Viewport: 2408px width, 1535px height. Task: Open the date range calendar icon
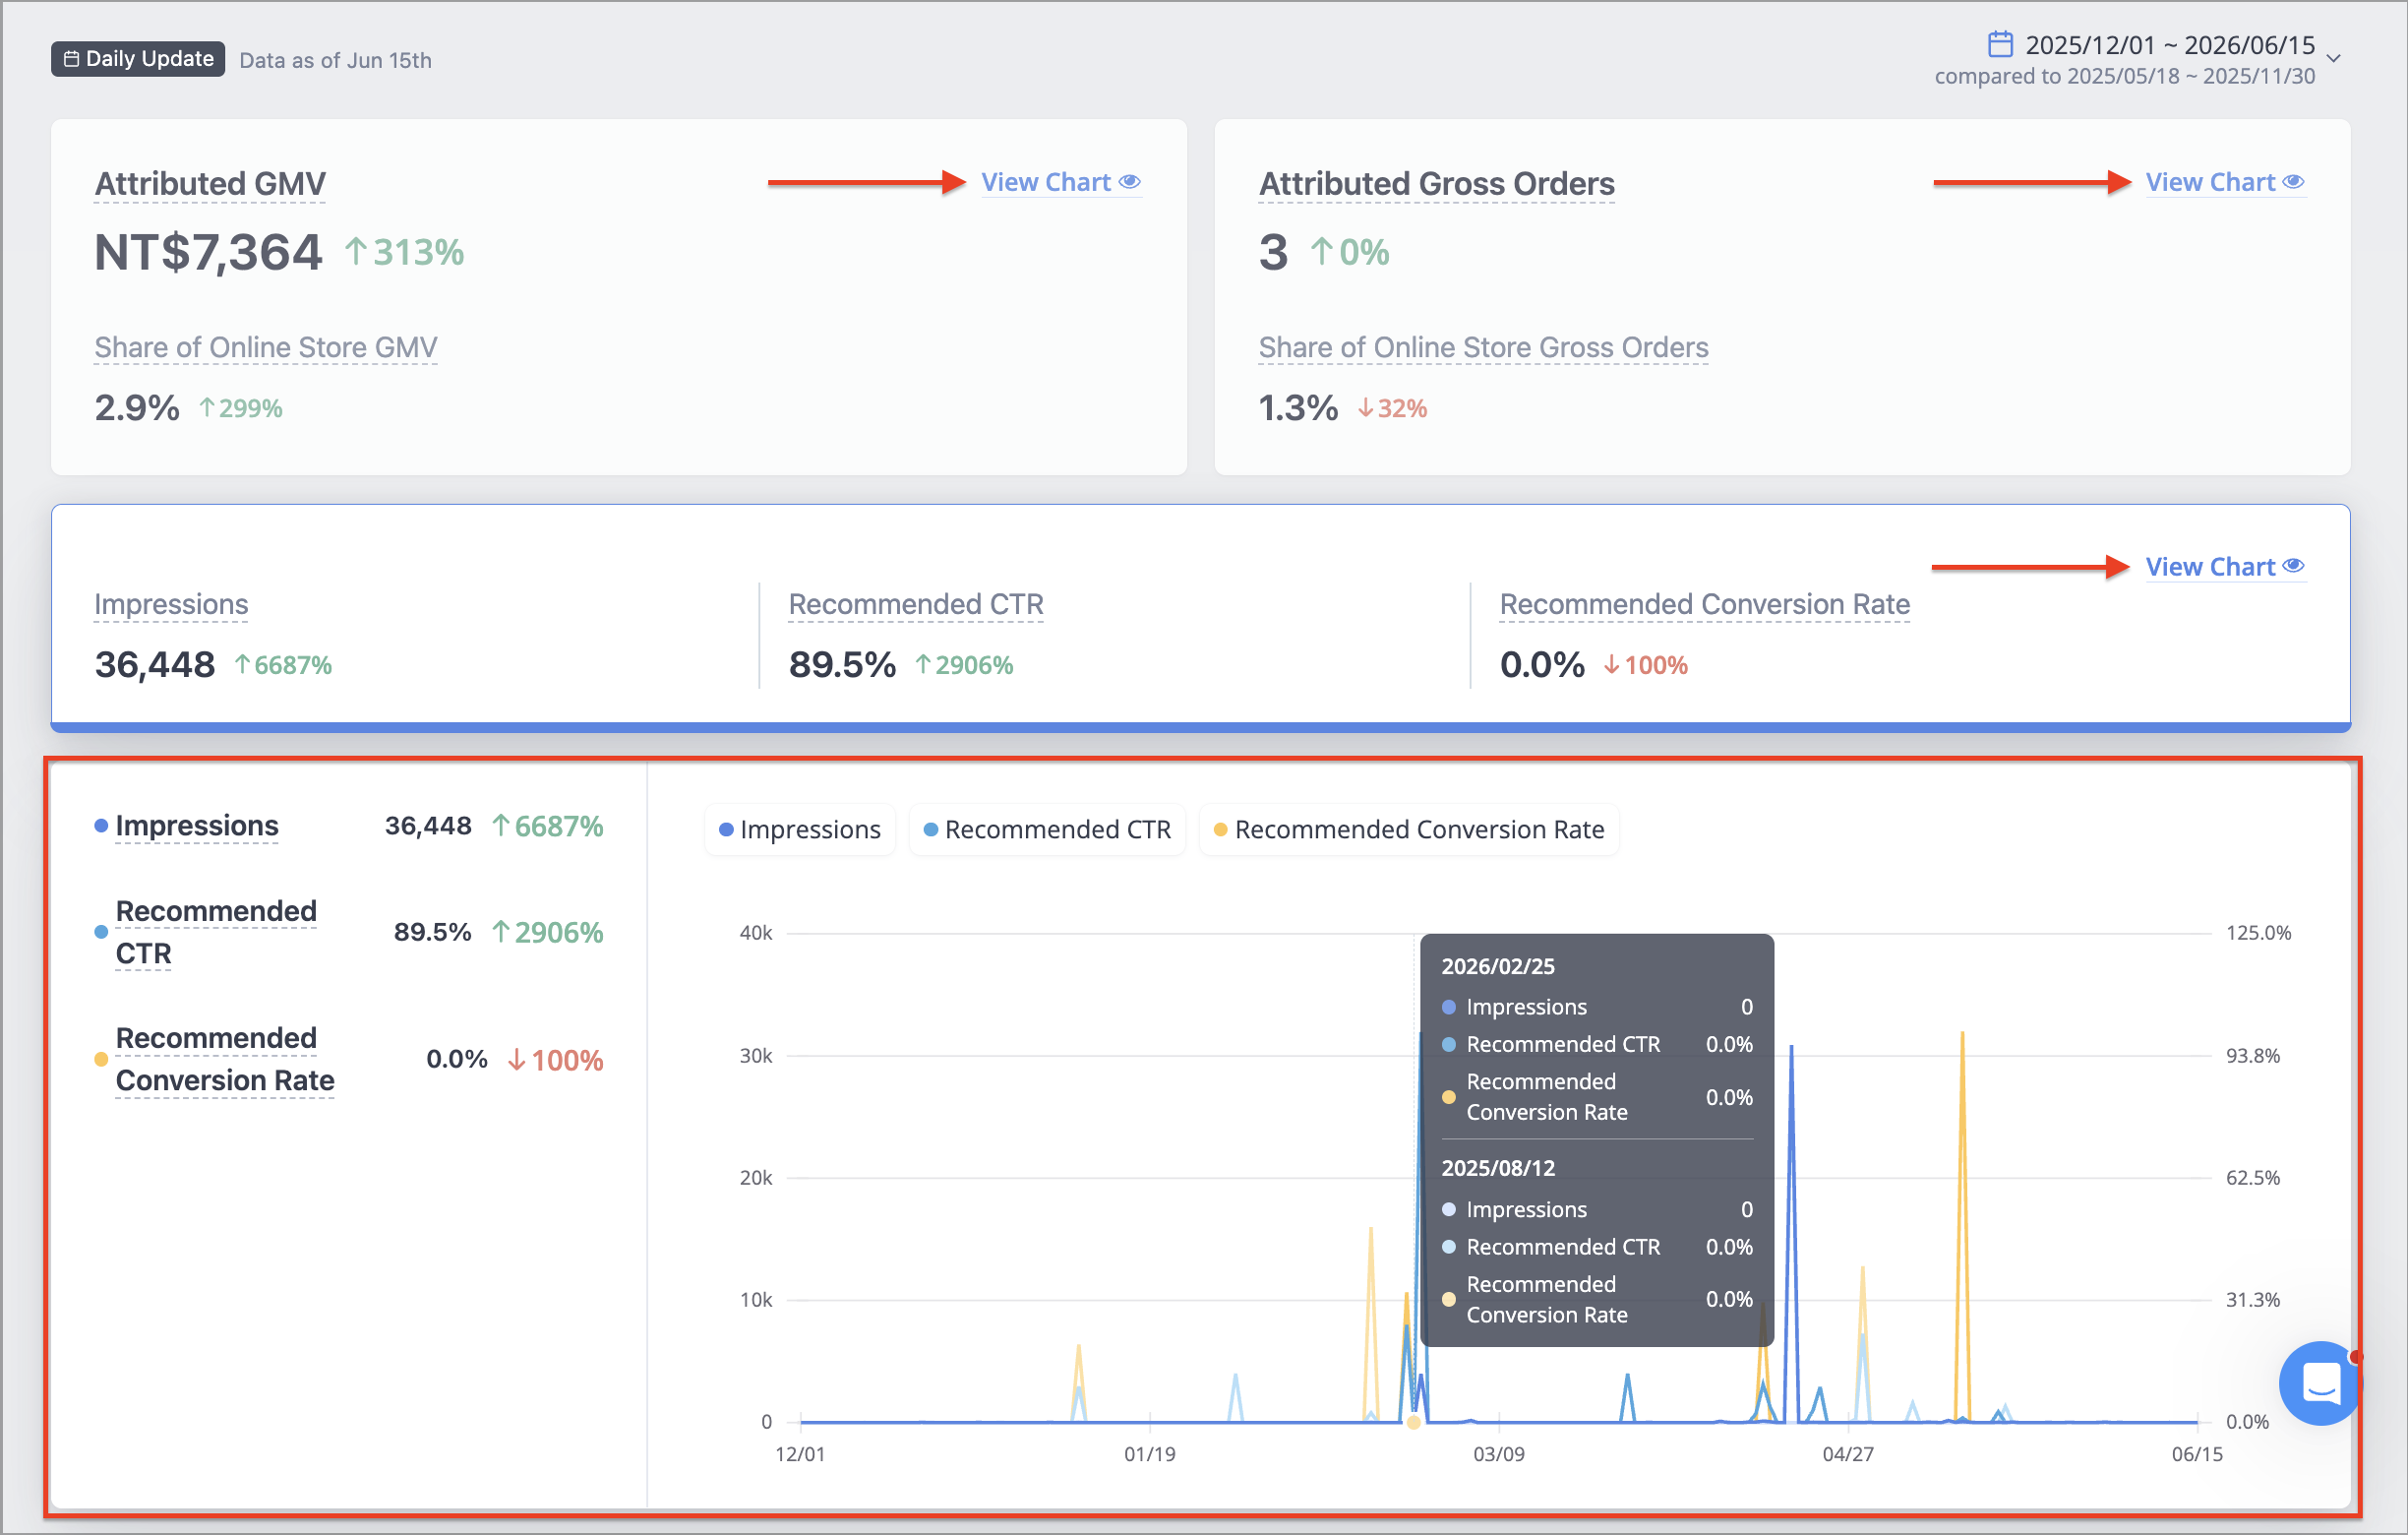(1999, 44)
